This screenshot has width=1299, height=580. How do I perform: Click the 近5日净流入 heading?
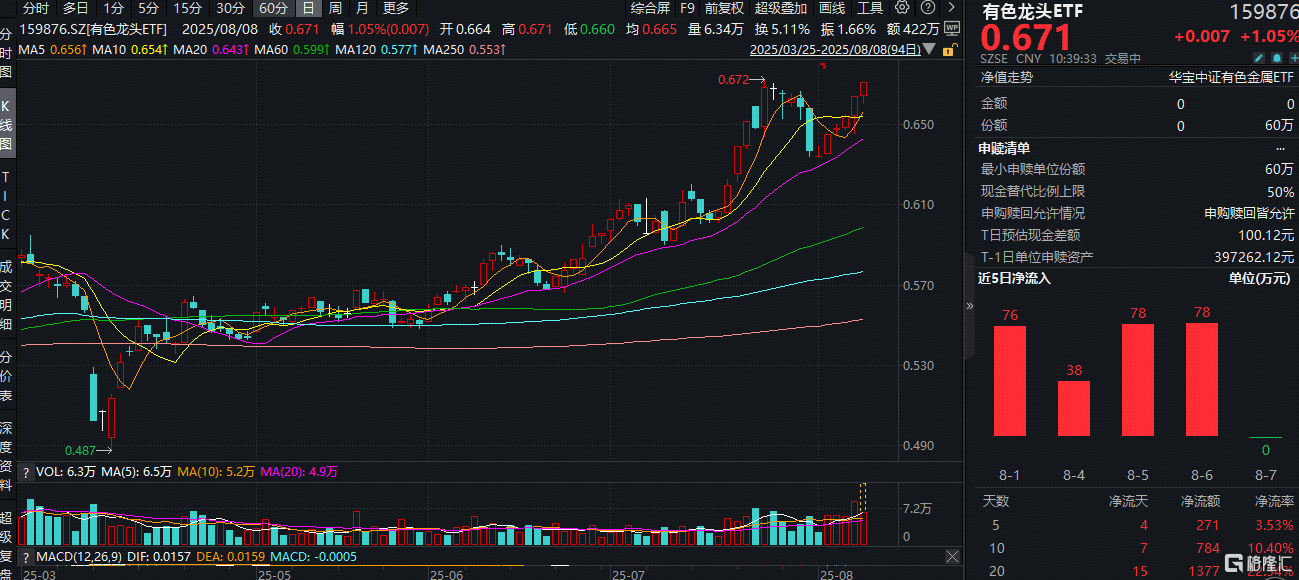pyautogui.click(x=1014, y=278)
